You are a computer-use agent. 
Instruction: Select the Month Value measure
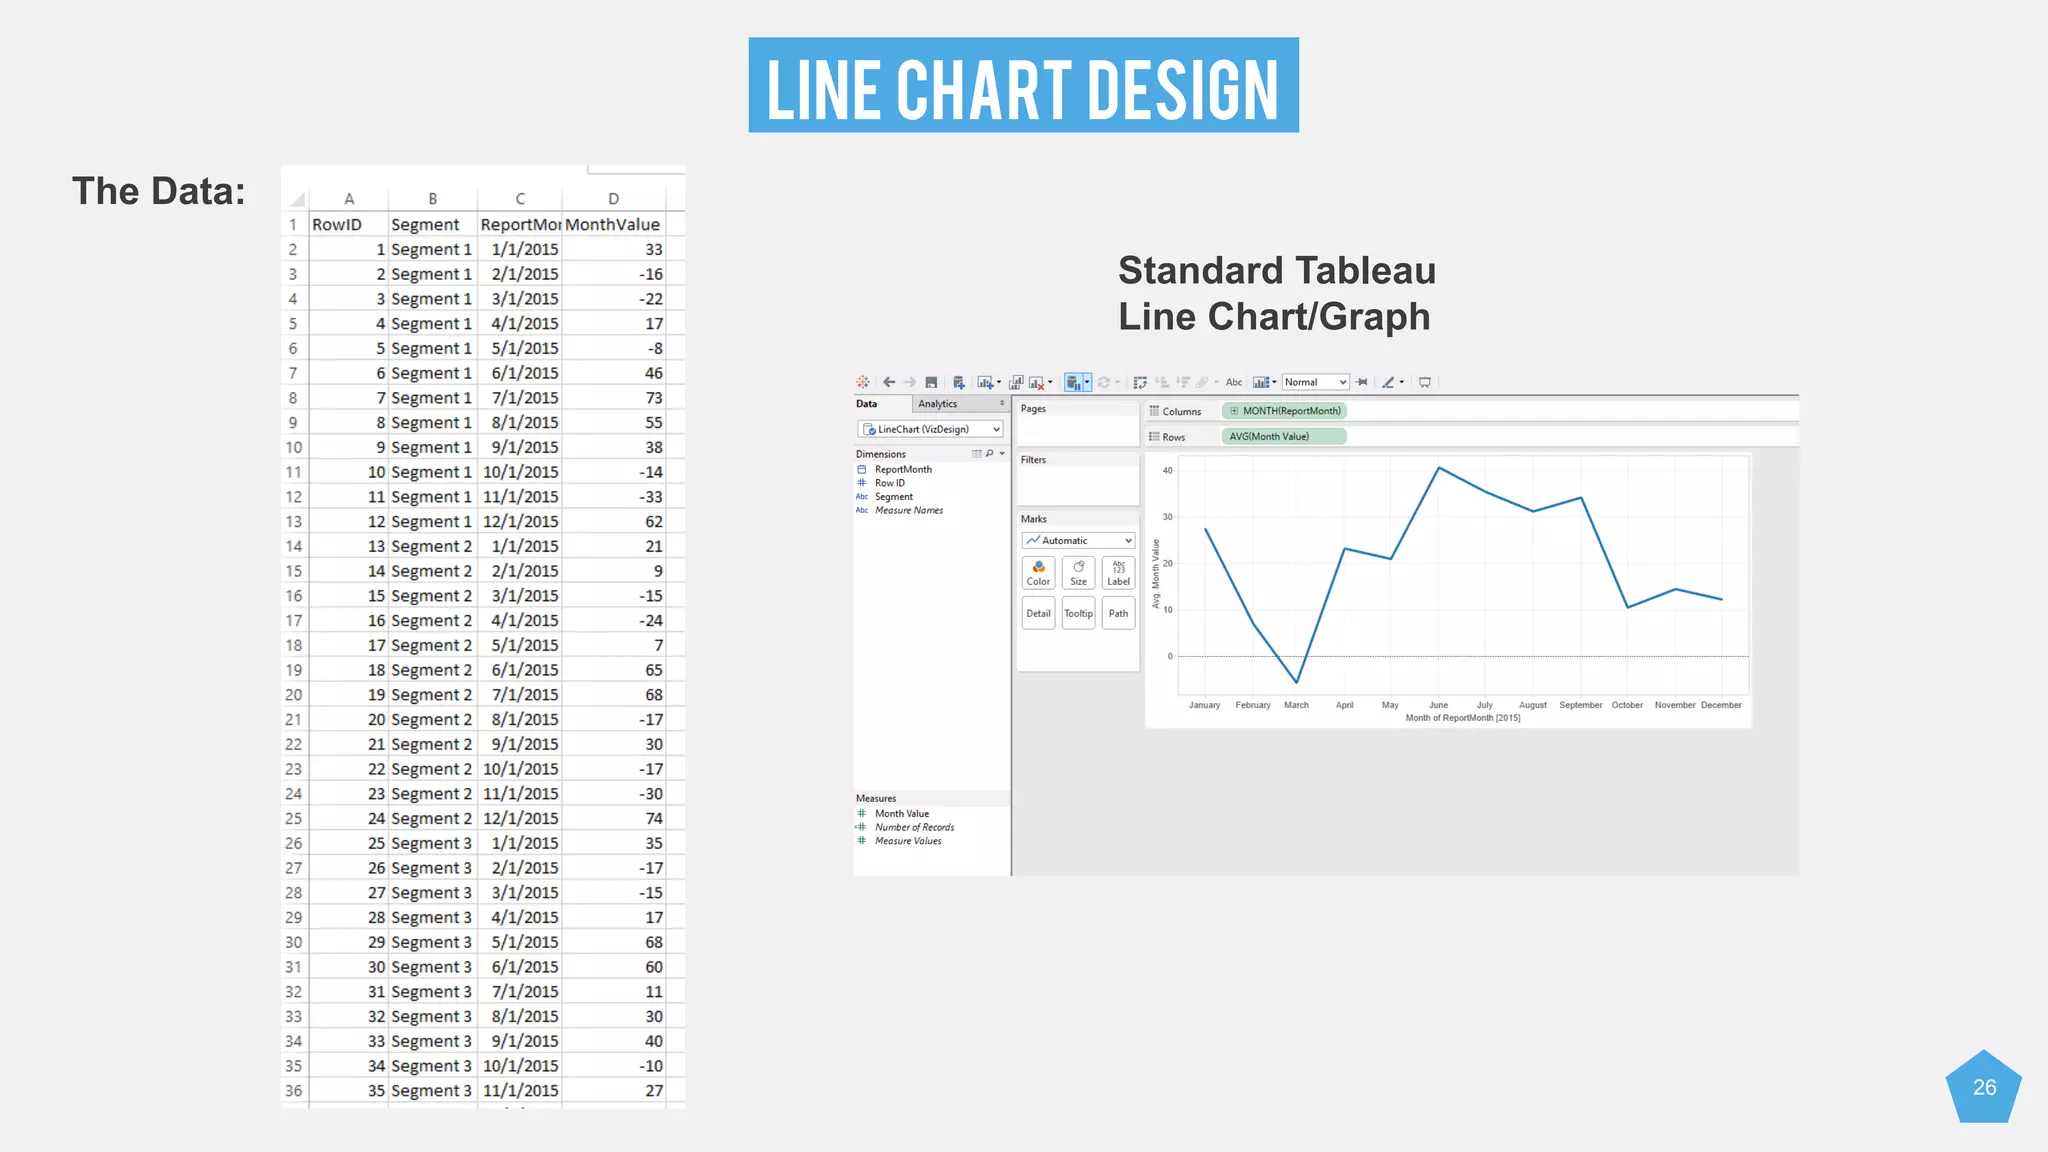tap(901, 814)
